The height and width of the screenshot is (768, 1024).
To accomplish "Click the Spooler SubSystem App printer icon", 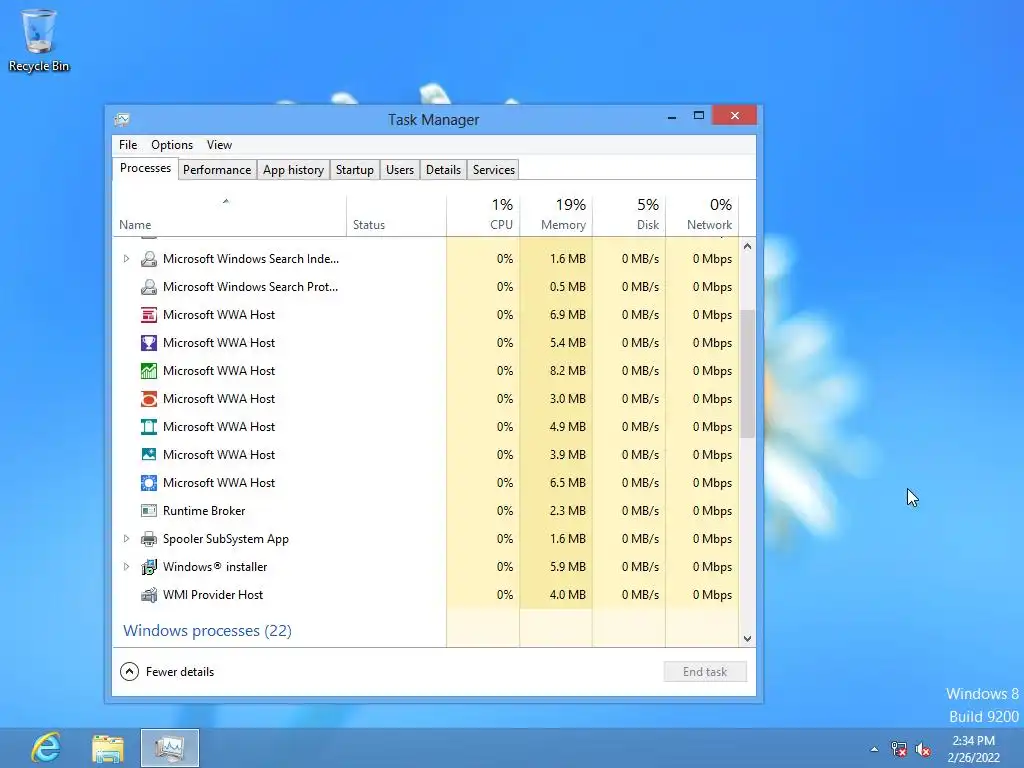I will (149, 539).
